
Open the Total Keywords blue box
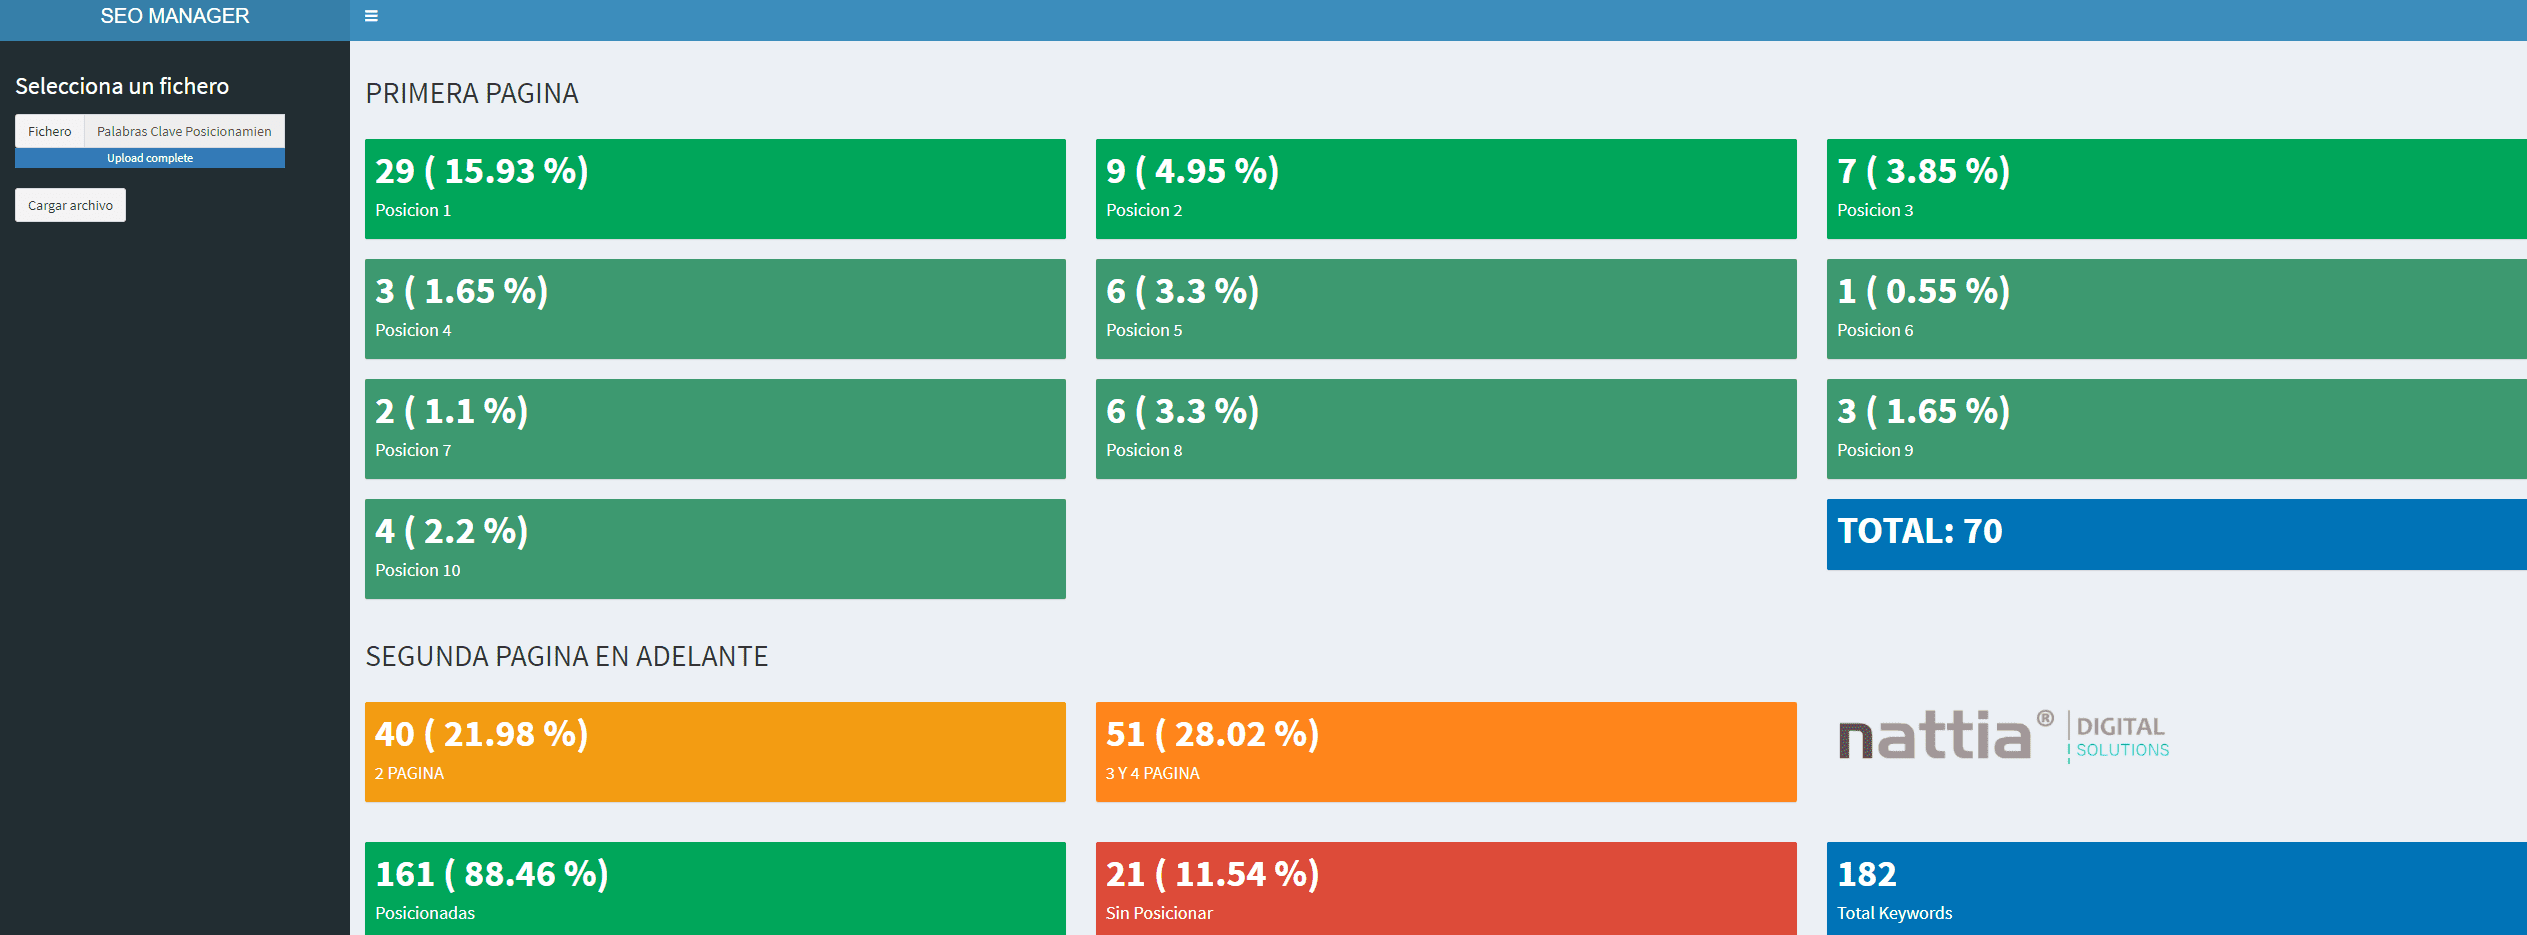(2176, 889)
